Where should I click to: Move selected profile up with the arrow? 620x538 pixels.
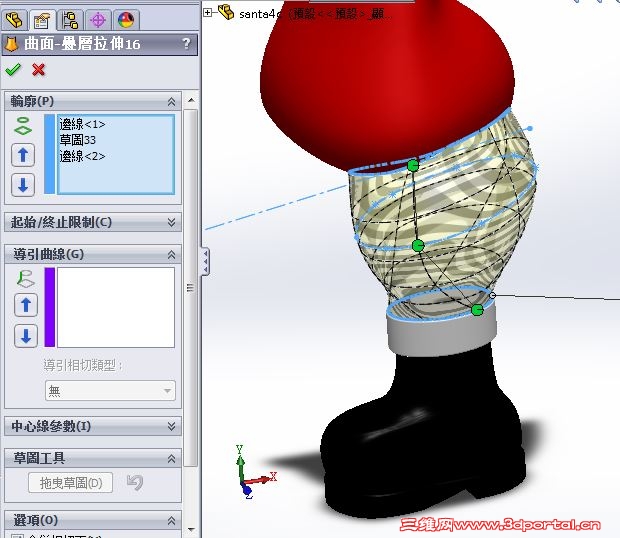coord(23,155)
